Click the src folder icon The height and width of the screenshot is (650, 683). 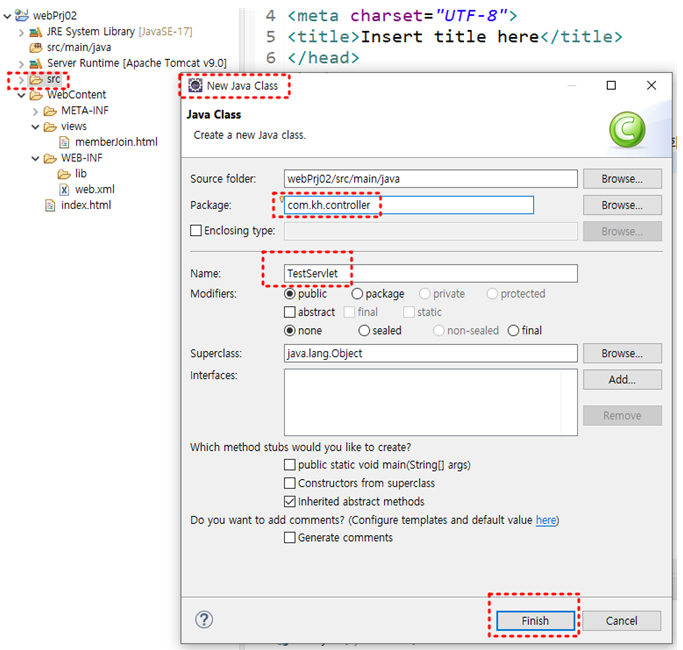point(36,79)
